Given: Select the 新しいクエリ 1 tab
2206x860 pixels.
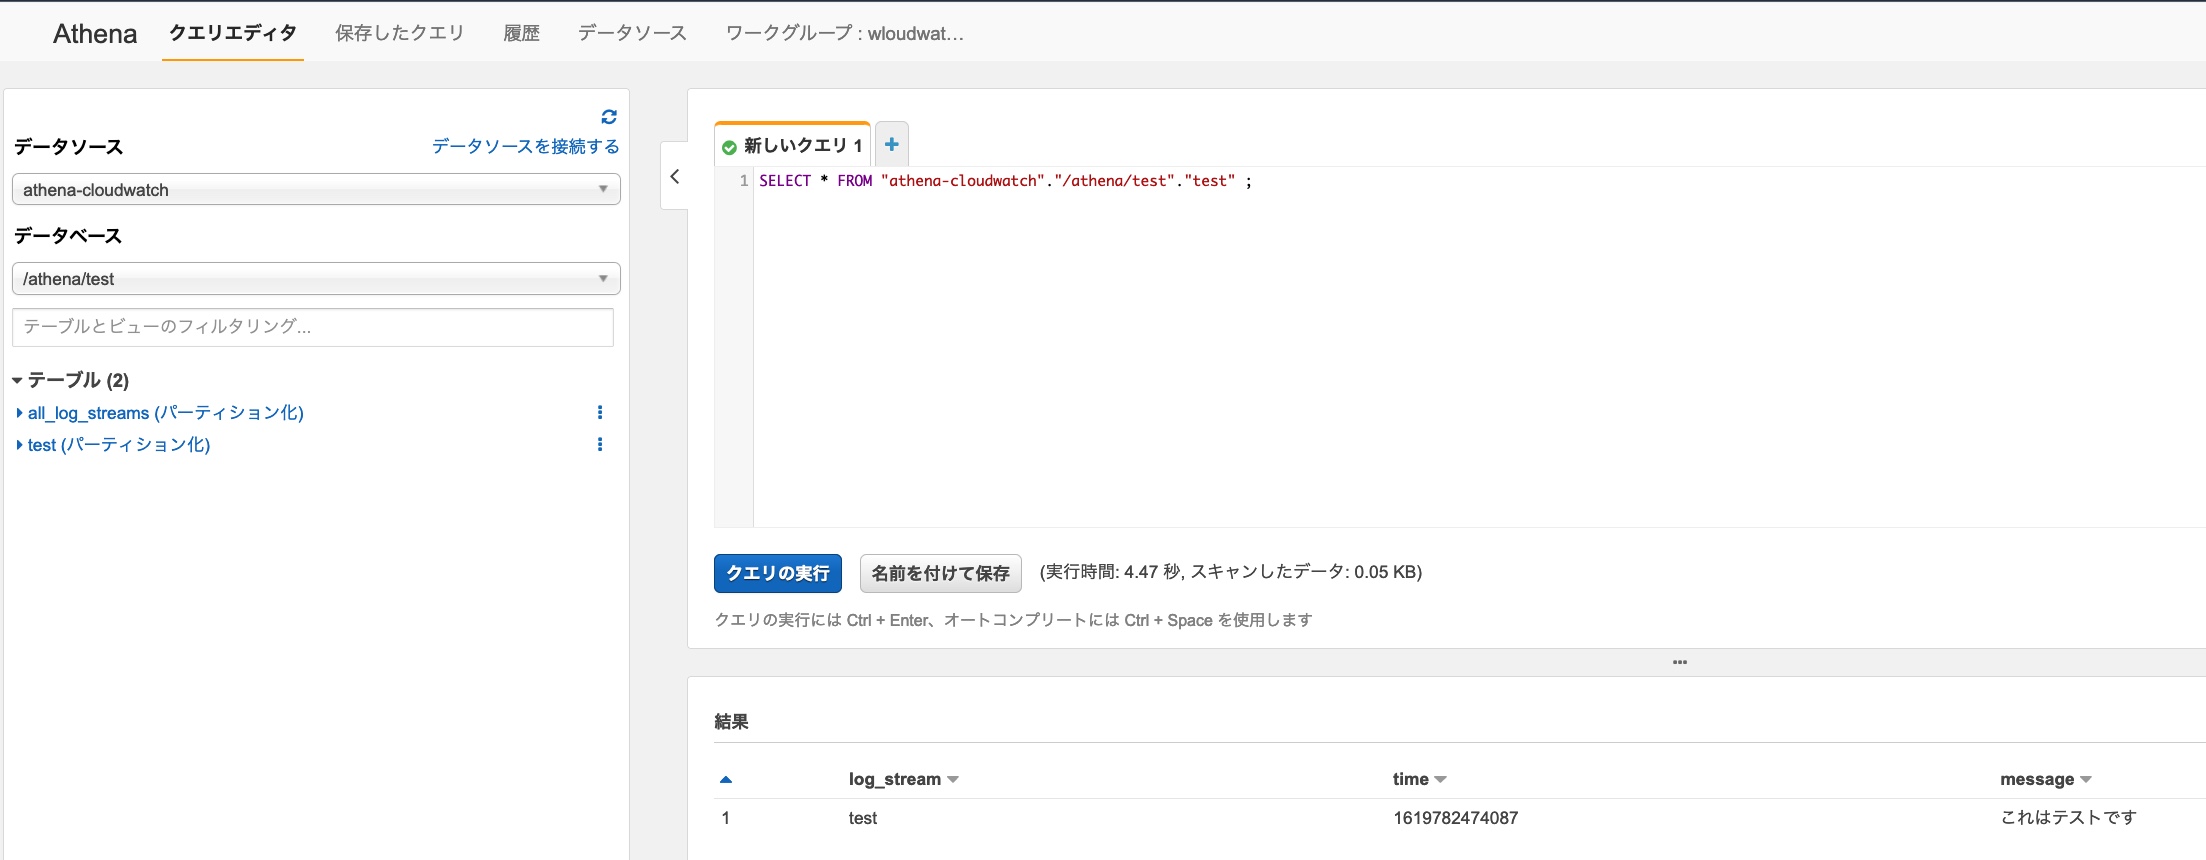Looking at the screenshot, I should tap(792, 145).
